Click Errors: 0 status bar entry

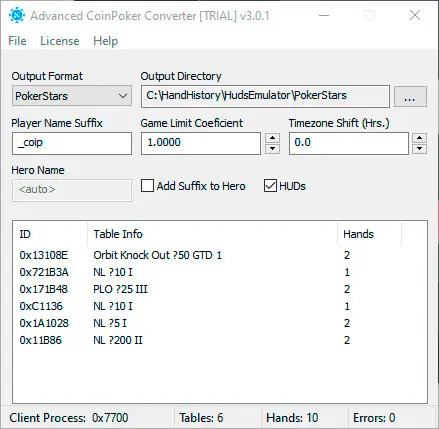click(x=374, y=418)
